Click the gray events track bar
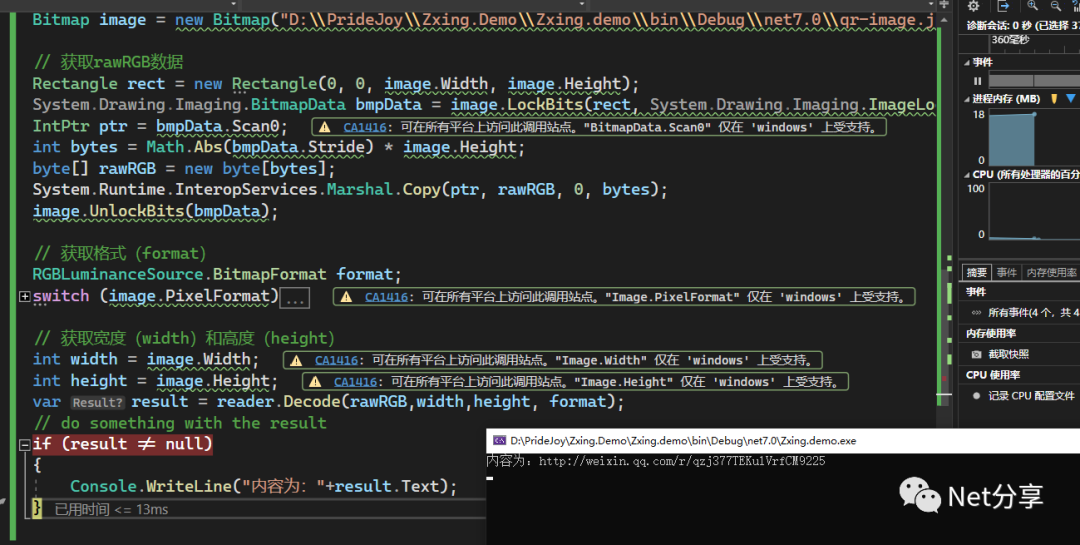The height and width of the screenshot is (545, 1080). coord(1035,81)
